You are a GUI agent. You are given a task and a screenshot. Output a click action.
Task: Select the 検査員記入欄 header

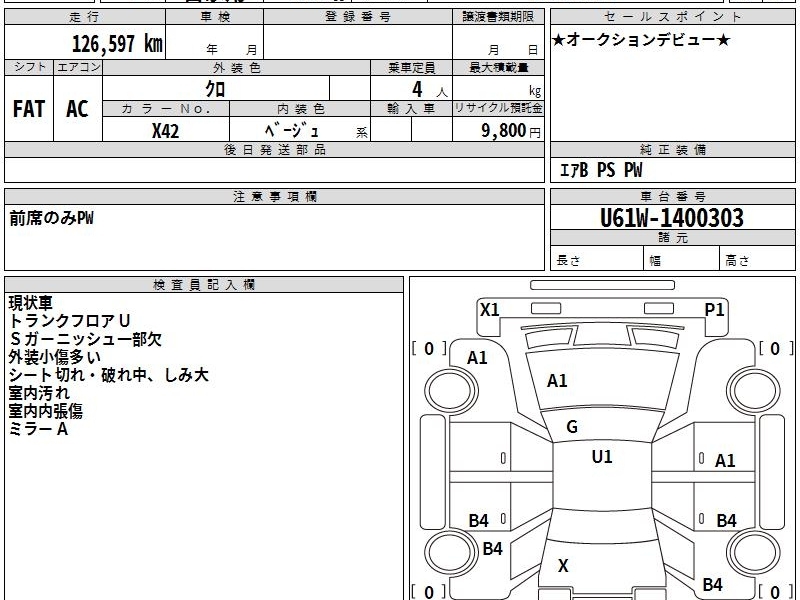pos(204,285)
